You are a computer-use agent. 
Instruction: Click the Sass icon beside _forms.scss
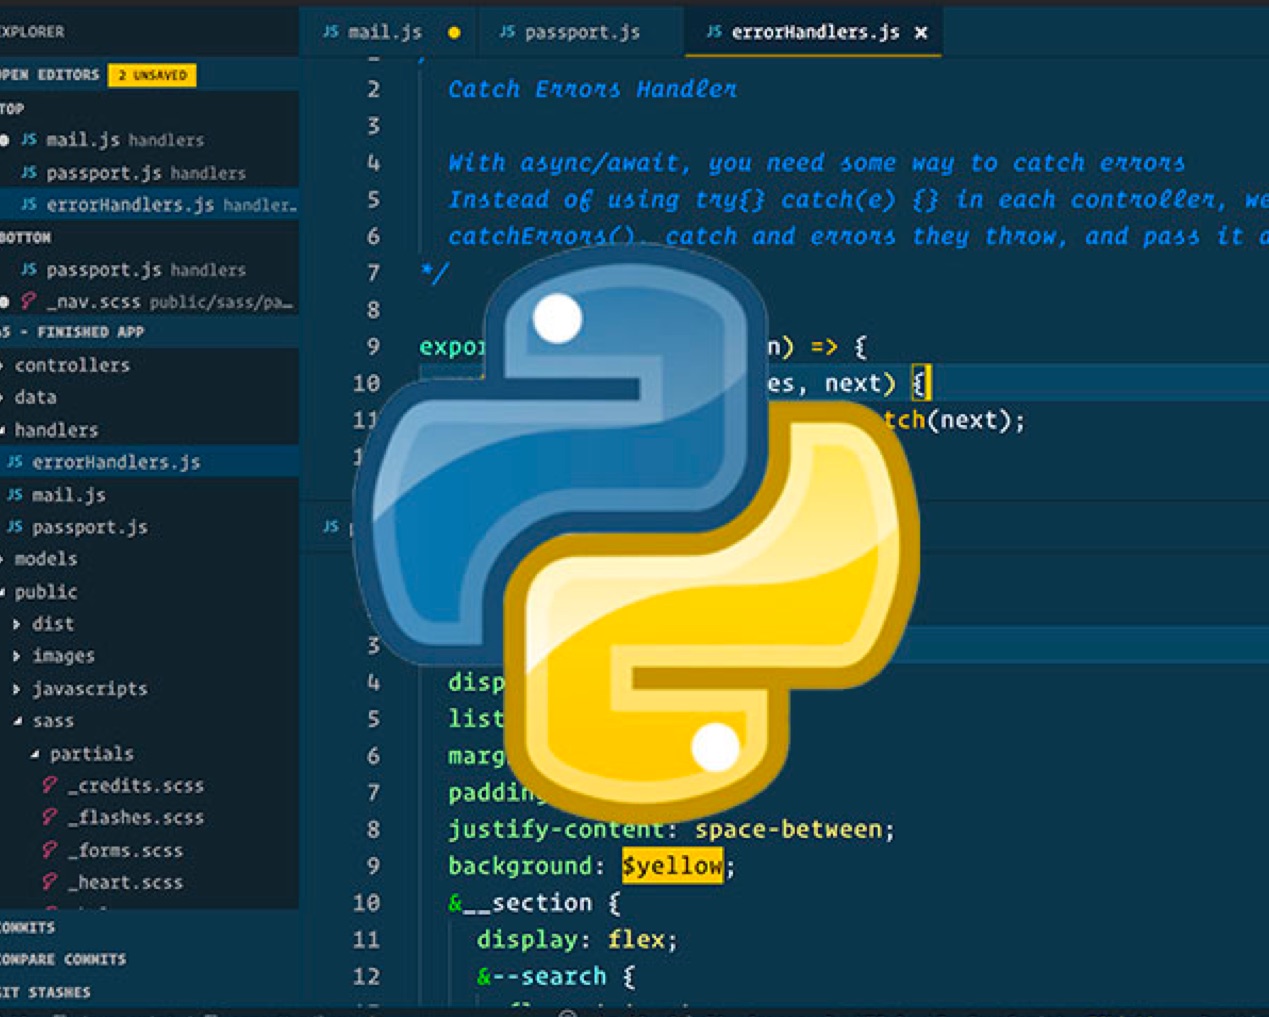click(49, 850)
